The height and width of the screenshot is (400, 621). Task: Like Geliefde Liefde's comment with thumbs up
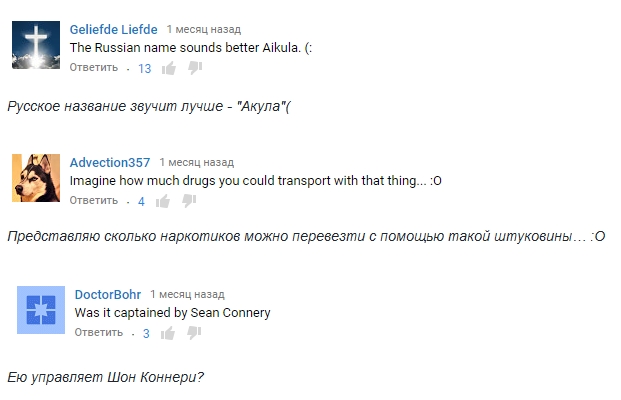click(x=169, y=68)
